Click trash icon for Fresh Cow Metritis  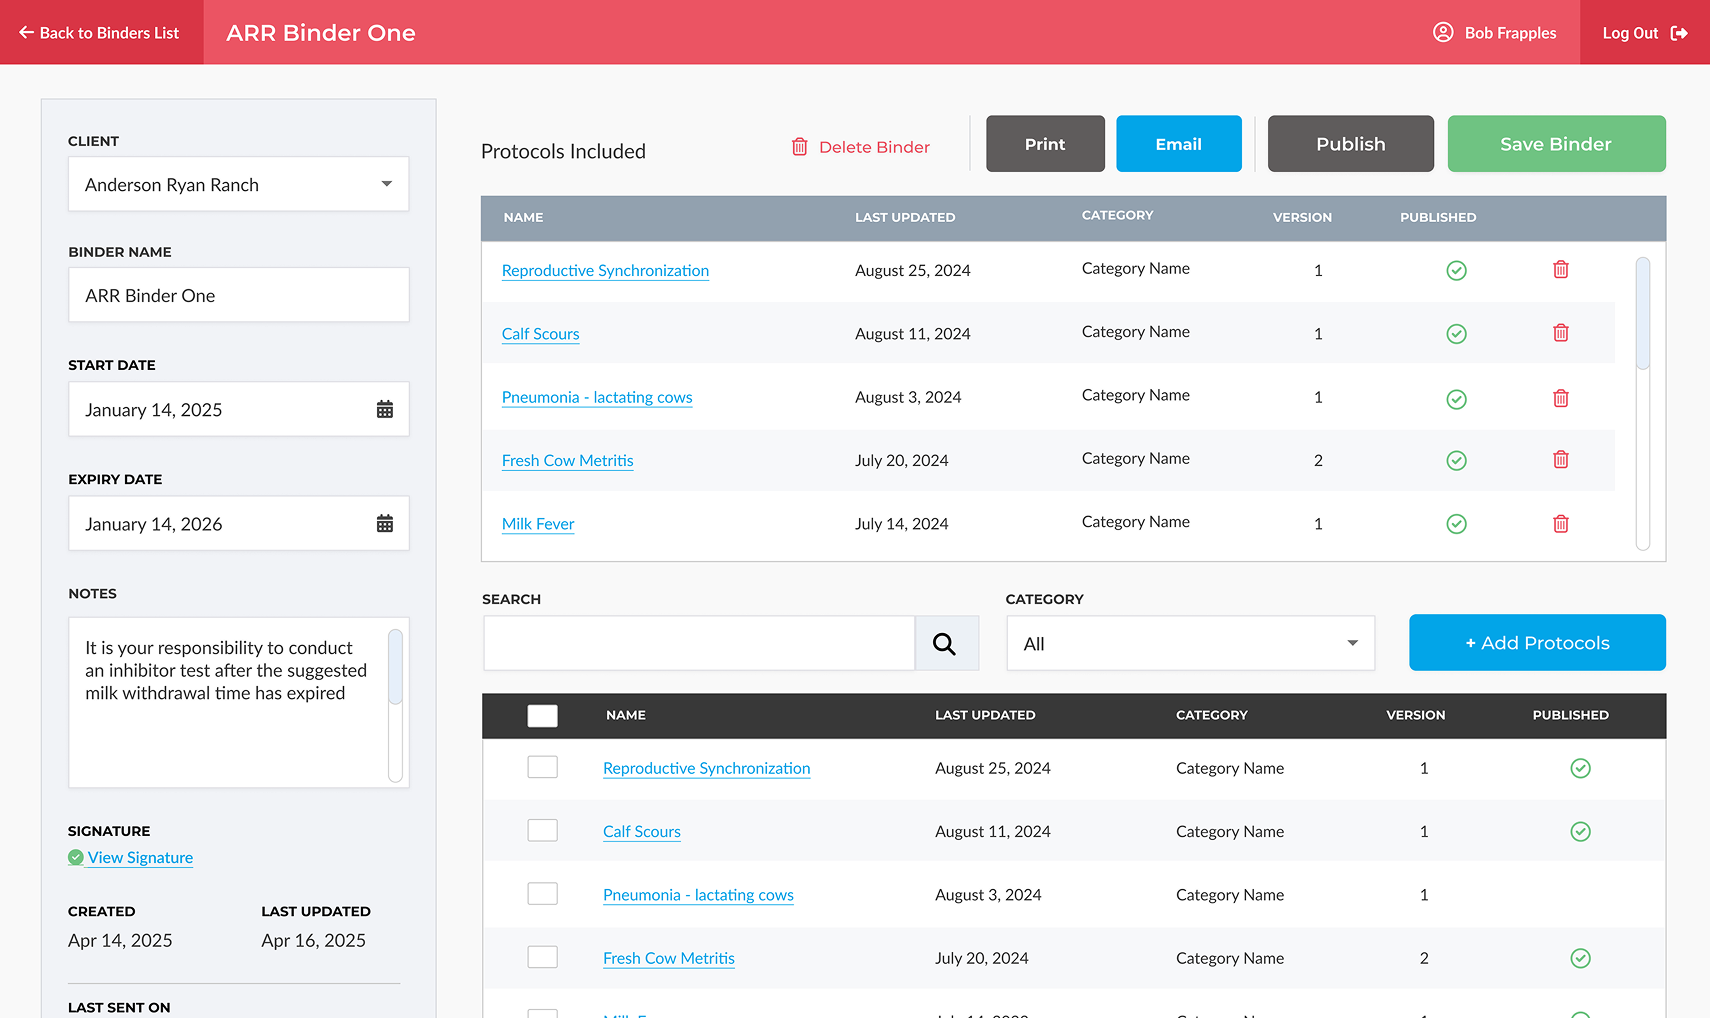[1560, 460]
